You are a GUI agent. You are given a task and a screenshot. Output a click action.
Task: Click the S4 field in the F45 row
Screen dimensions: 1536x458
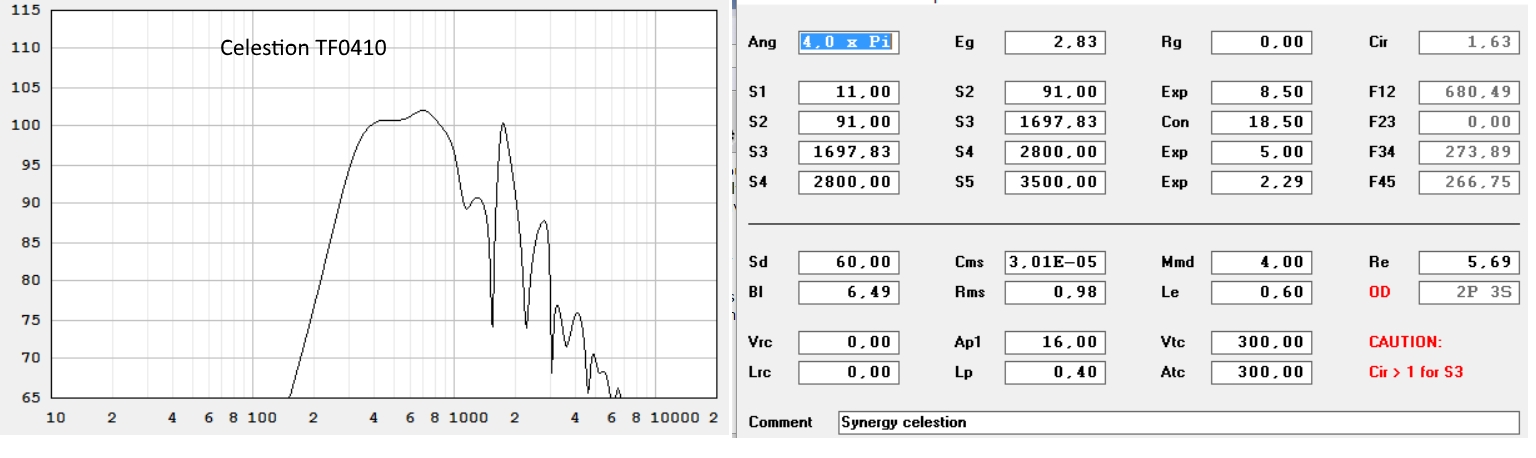point(849,183)
